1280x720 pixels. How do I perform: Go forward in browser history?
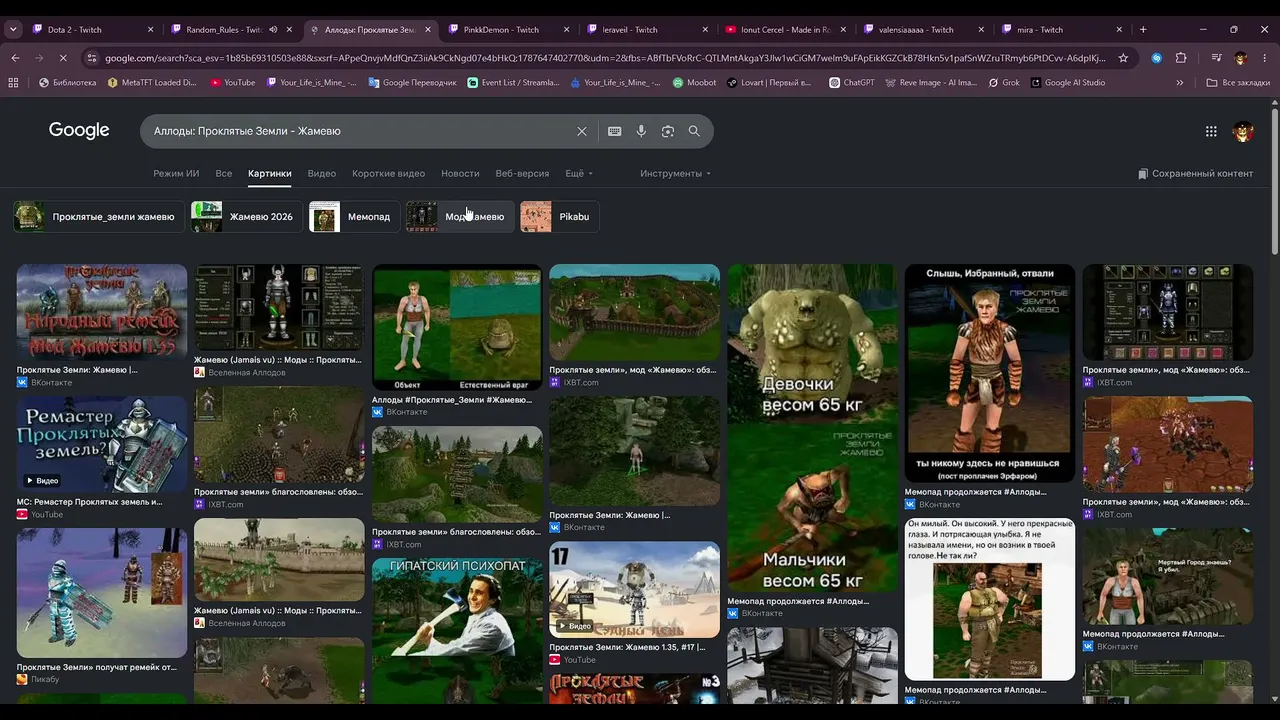(41, 58)
